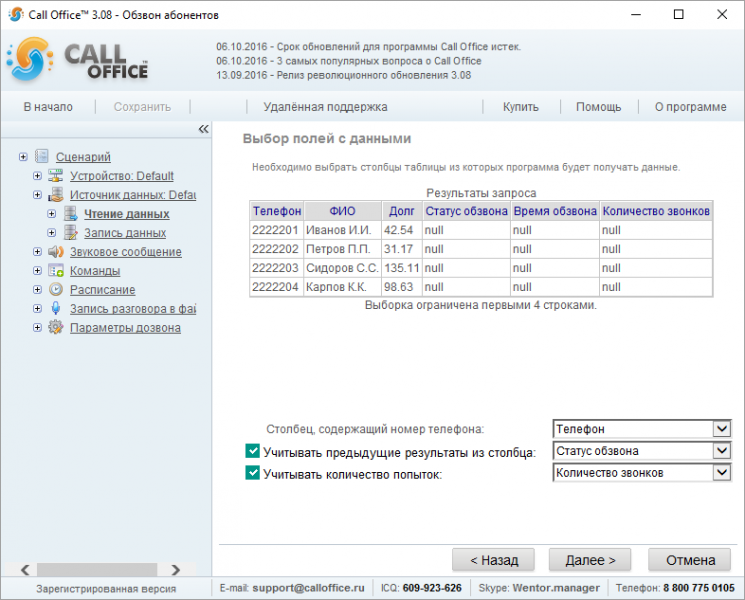Click the ФИО column header

pos(343,211)
